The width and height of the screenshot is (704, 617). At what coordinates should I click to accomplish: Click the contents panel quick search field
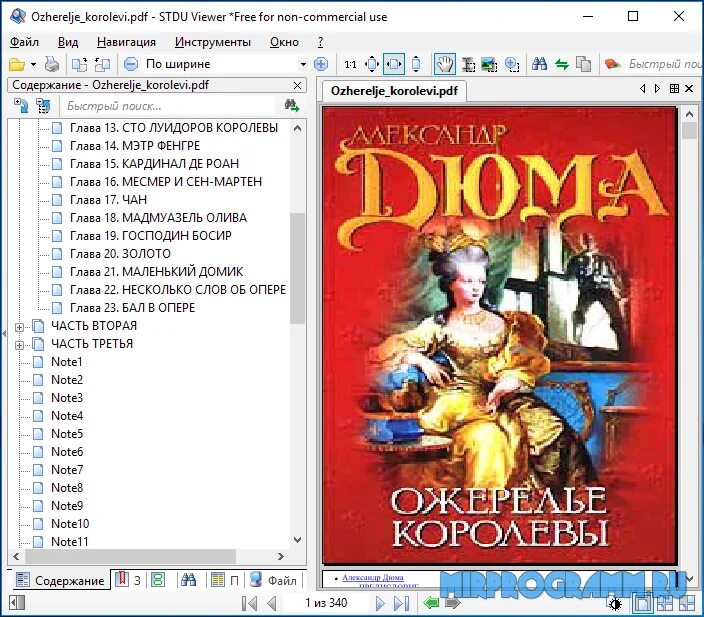tap(168, 106)
